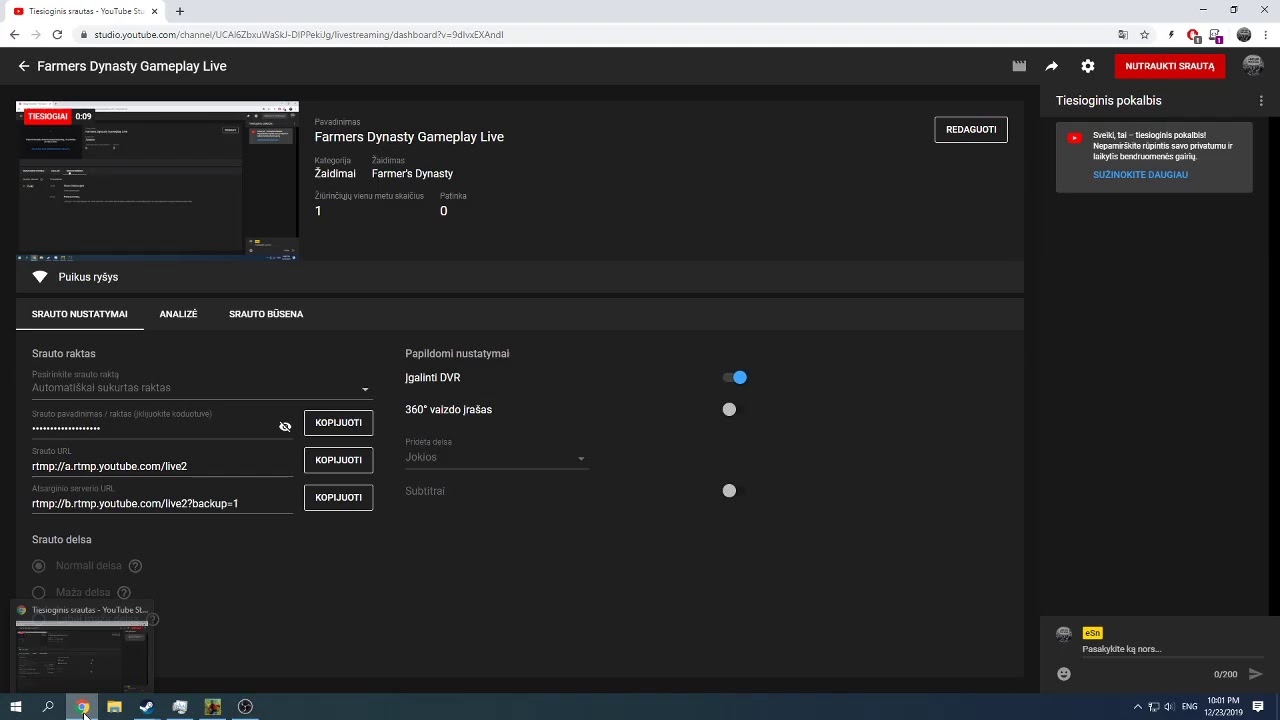
Task: Open OBS Studio from the taskbar
Action: [245, 707]
